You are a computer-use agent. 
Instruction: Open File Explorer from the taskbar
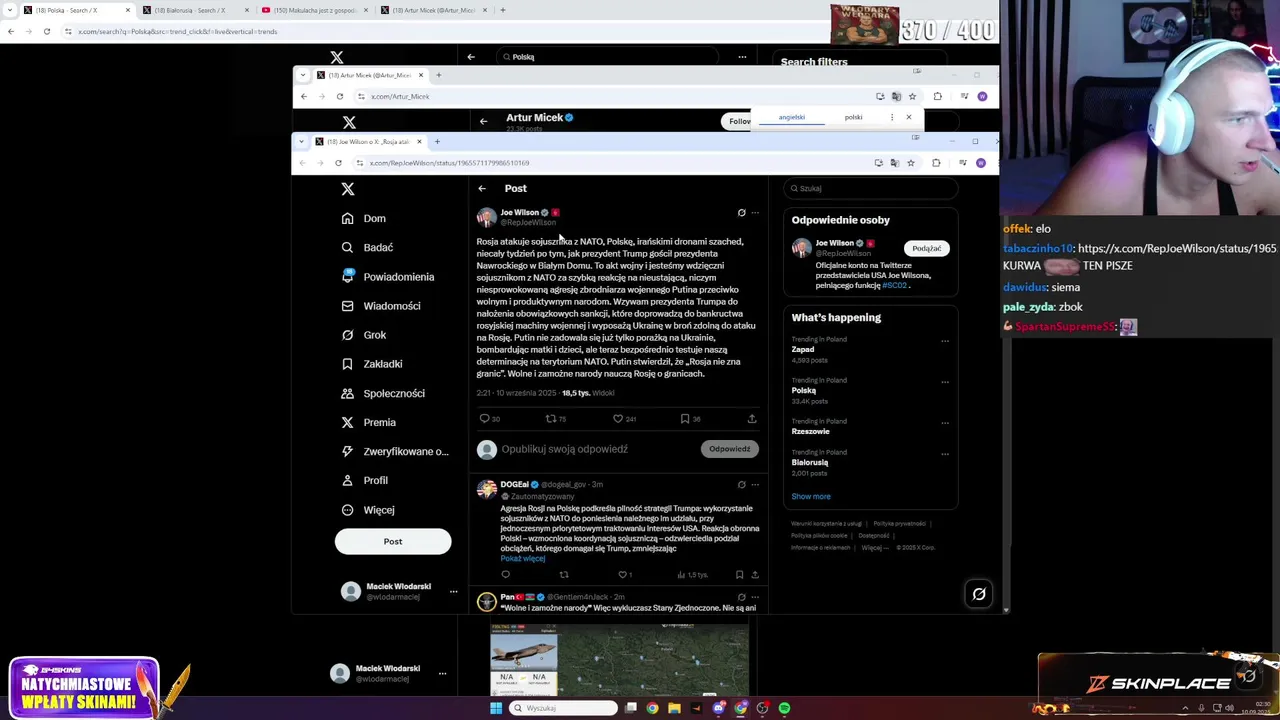click(x=674, y=708)
